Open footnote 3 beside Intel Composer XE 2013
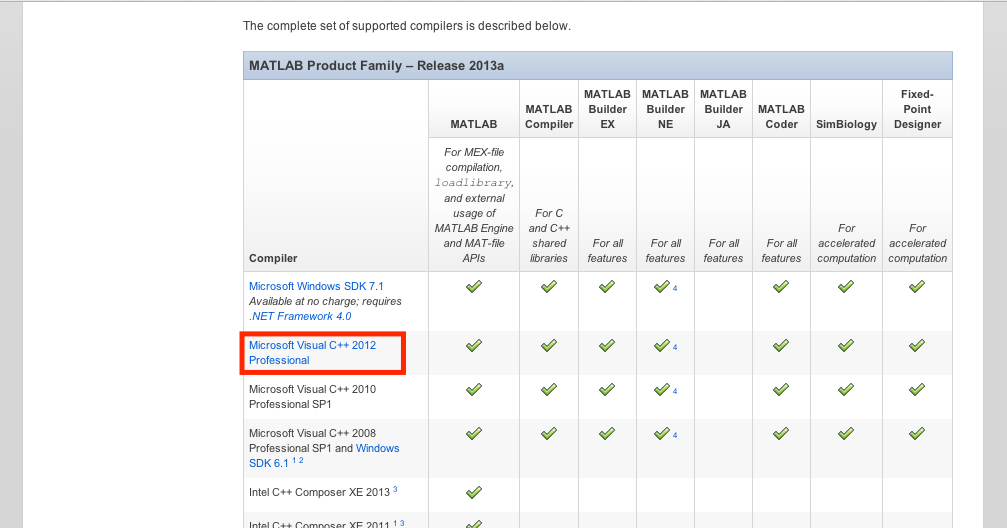Image resolution: width=1007 pixels, height=528 pixels. pyautogui.click(x=395, y=489)
